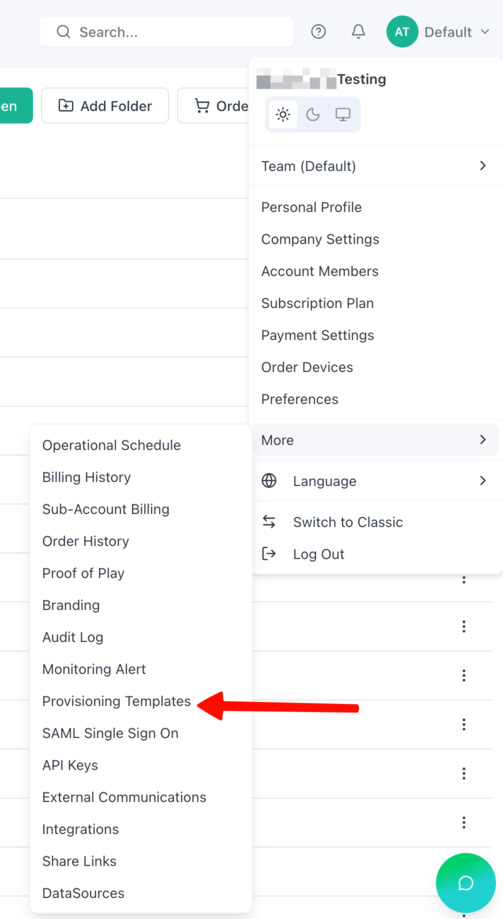Click the shopping cart icon in Order button
Screen dimensions: 503x919
point(202,105)
